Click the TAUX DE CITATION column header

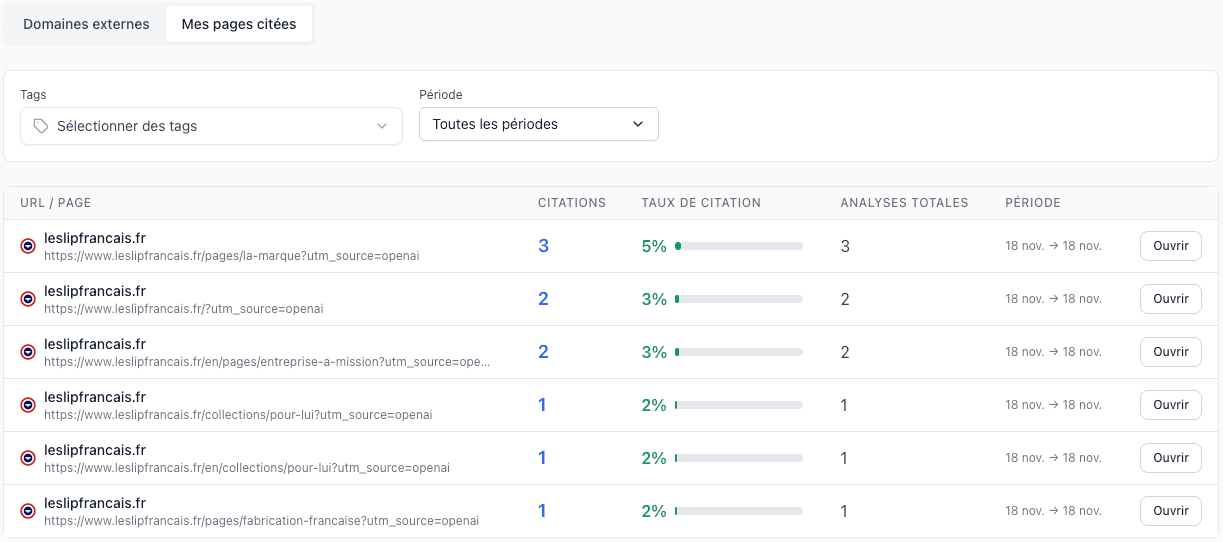701,203
